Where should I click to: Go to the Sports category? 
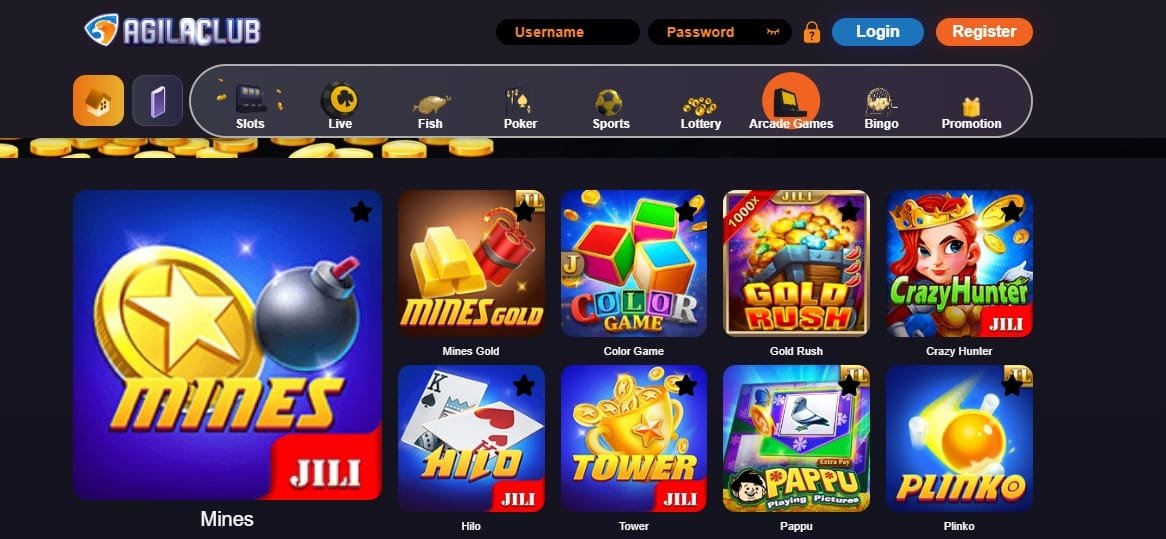609,102
